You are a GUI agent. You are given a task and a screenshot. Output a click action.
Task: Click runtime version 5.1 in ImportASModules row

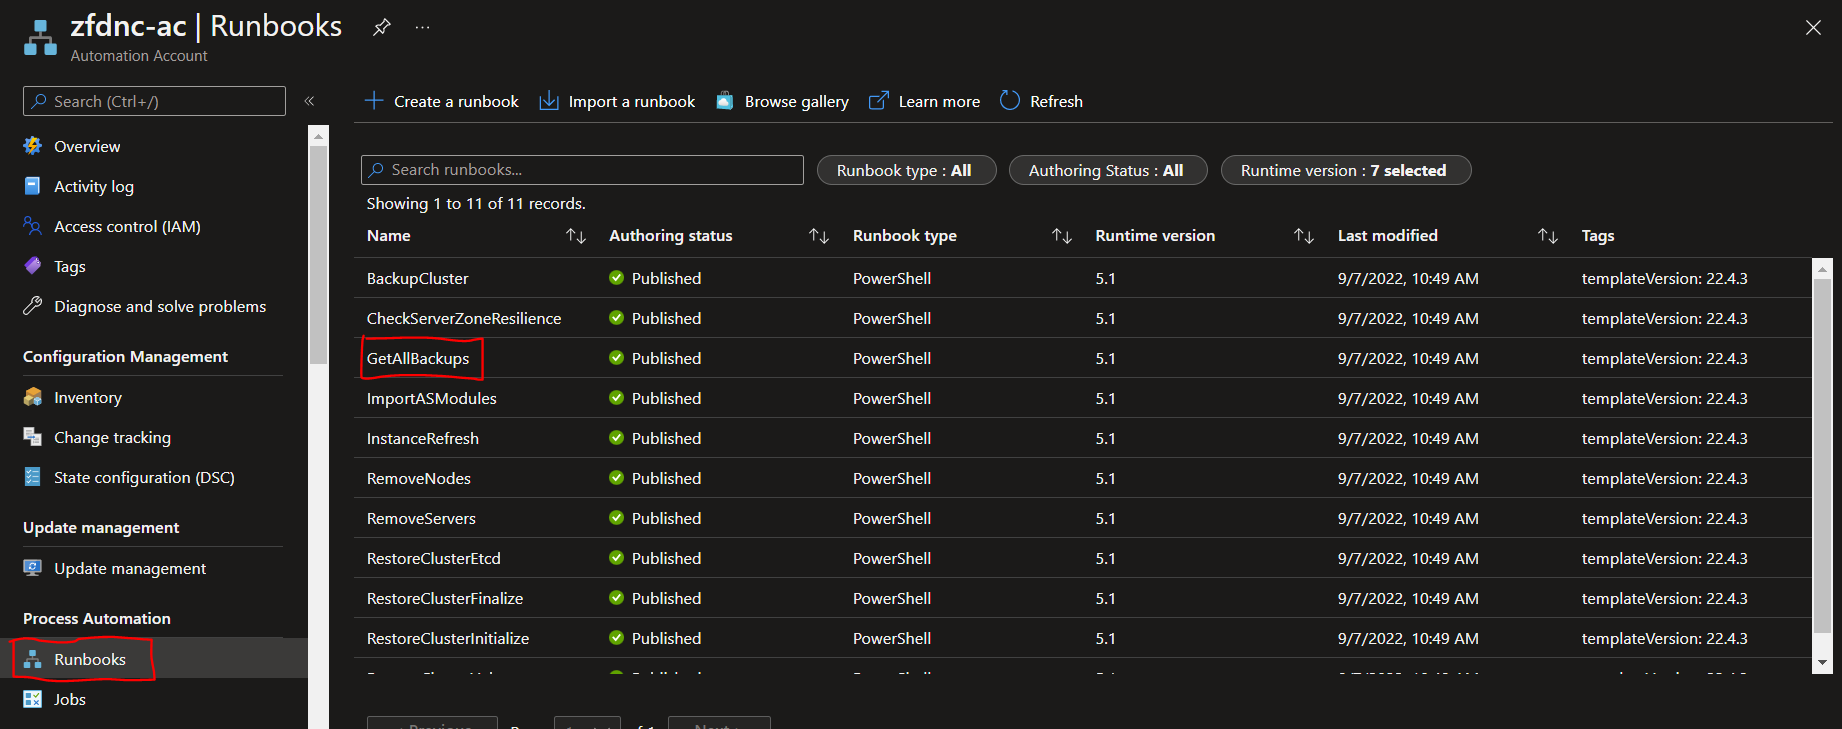pos(1105,398)
